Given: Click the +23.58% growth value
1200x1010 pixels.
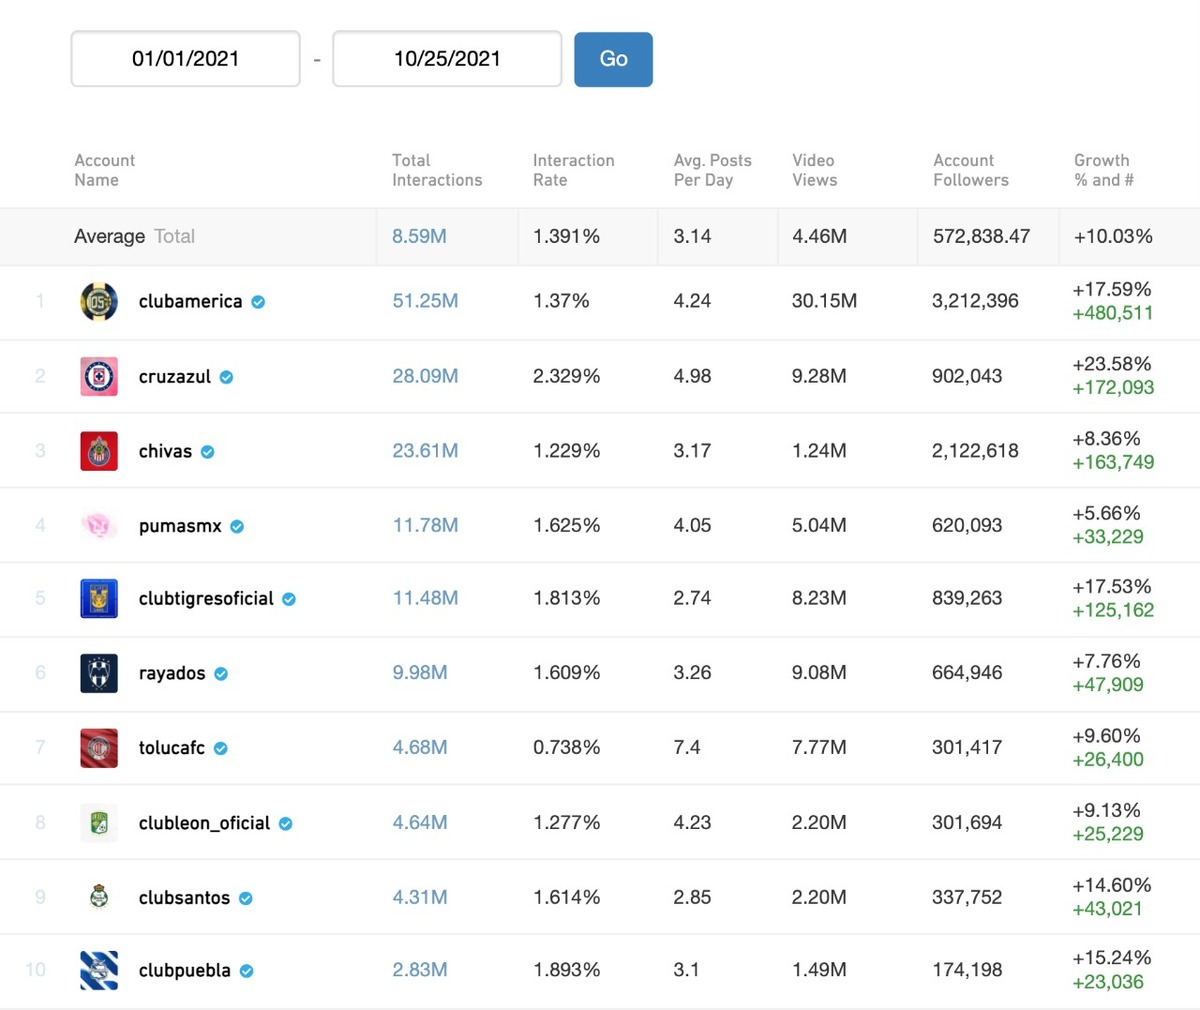Looking at the screenshot, I should tap(1112, 364).
